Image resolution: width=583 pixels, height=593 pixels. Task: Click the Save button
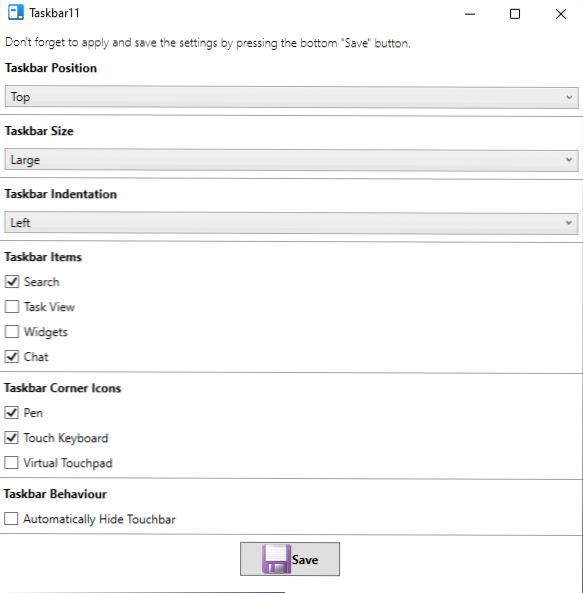pos(290,559)
